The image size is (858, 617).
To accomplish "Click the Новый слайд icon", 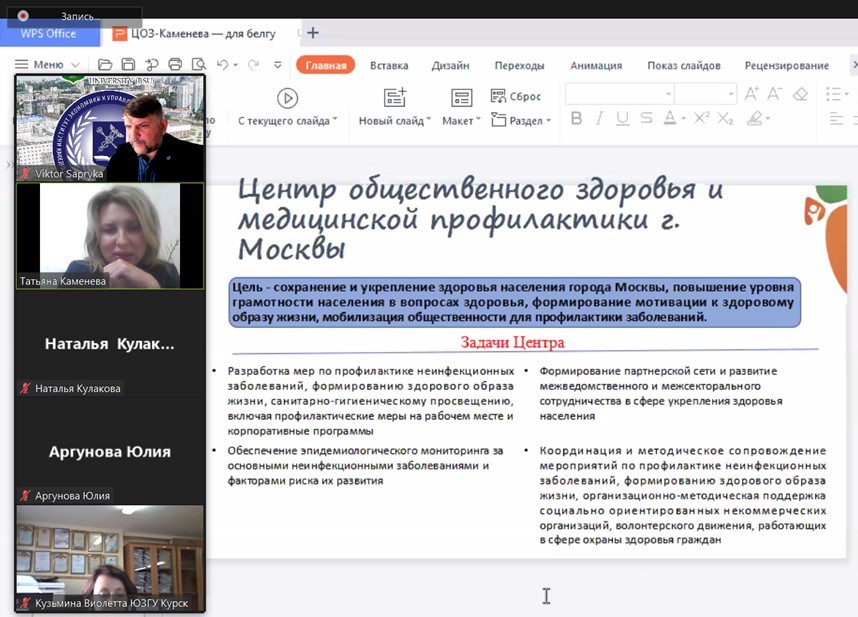I will [x=395, y=98].
